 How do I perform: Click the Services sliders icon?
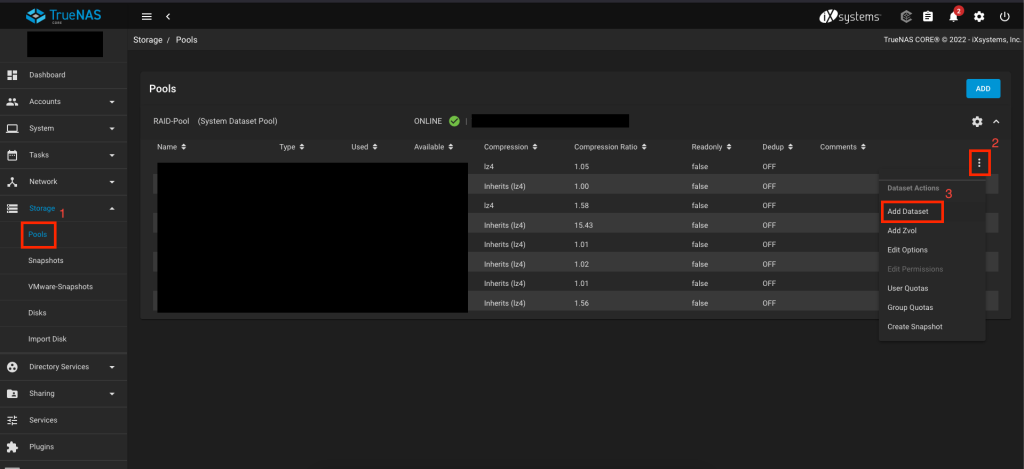click(x=12, y=420)
